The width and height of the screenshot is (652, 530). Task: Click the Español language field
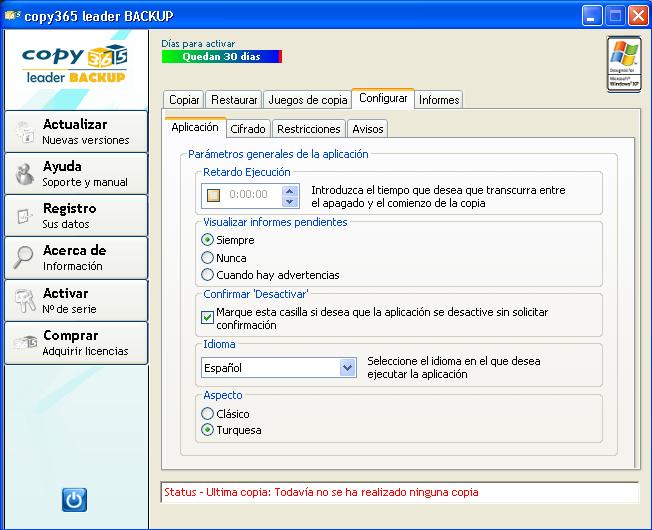point(279,368)
